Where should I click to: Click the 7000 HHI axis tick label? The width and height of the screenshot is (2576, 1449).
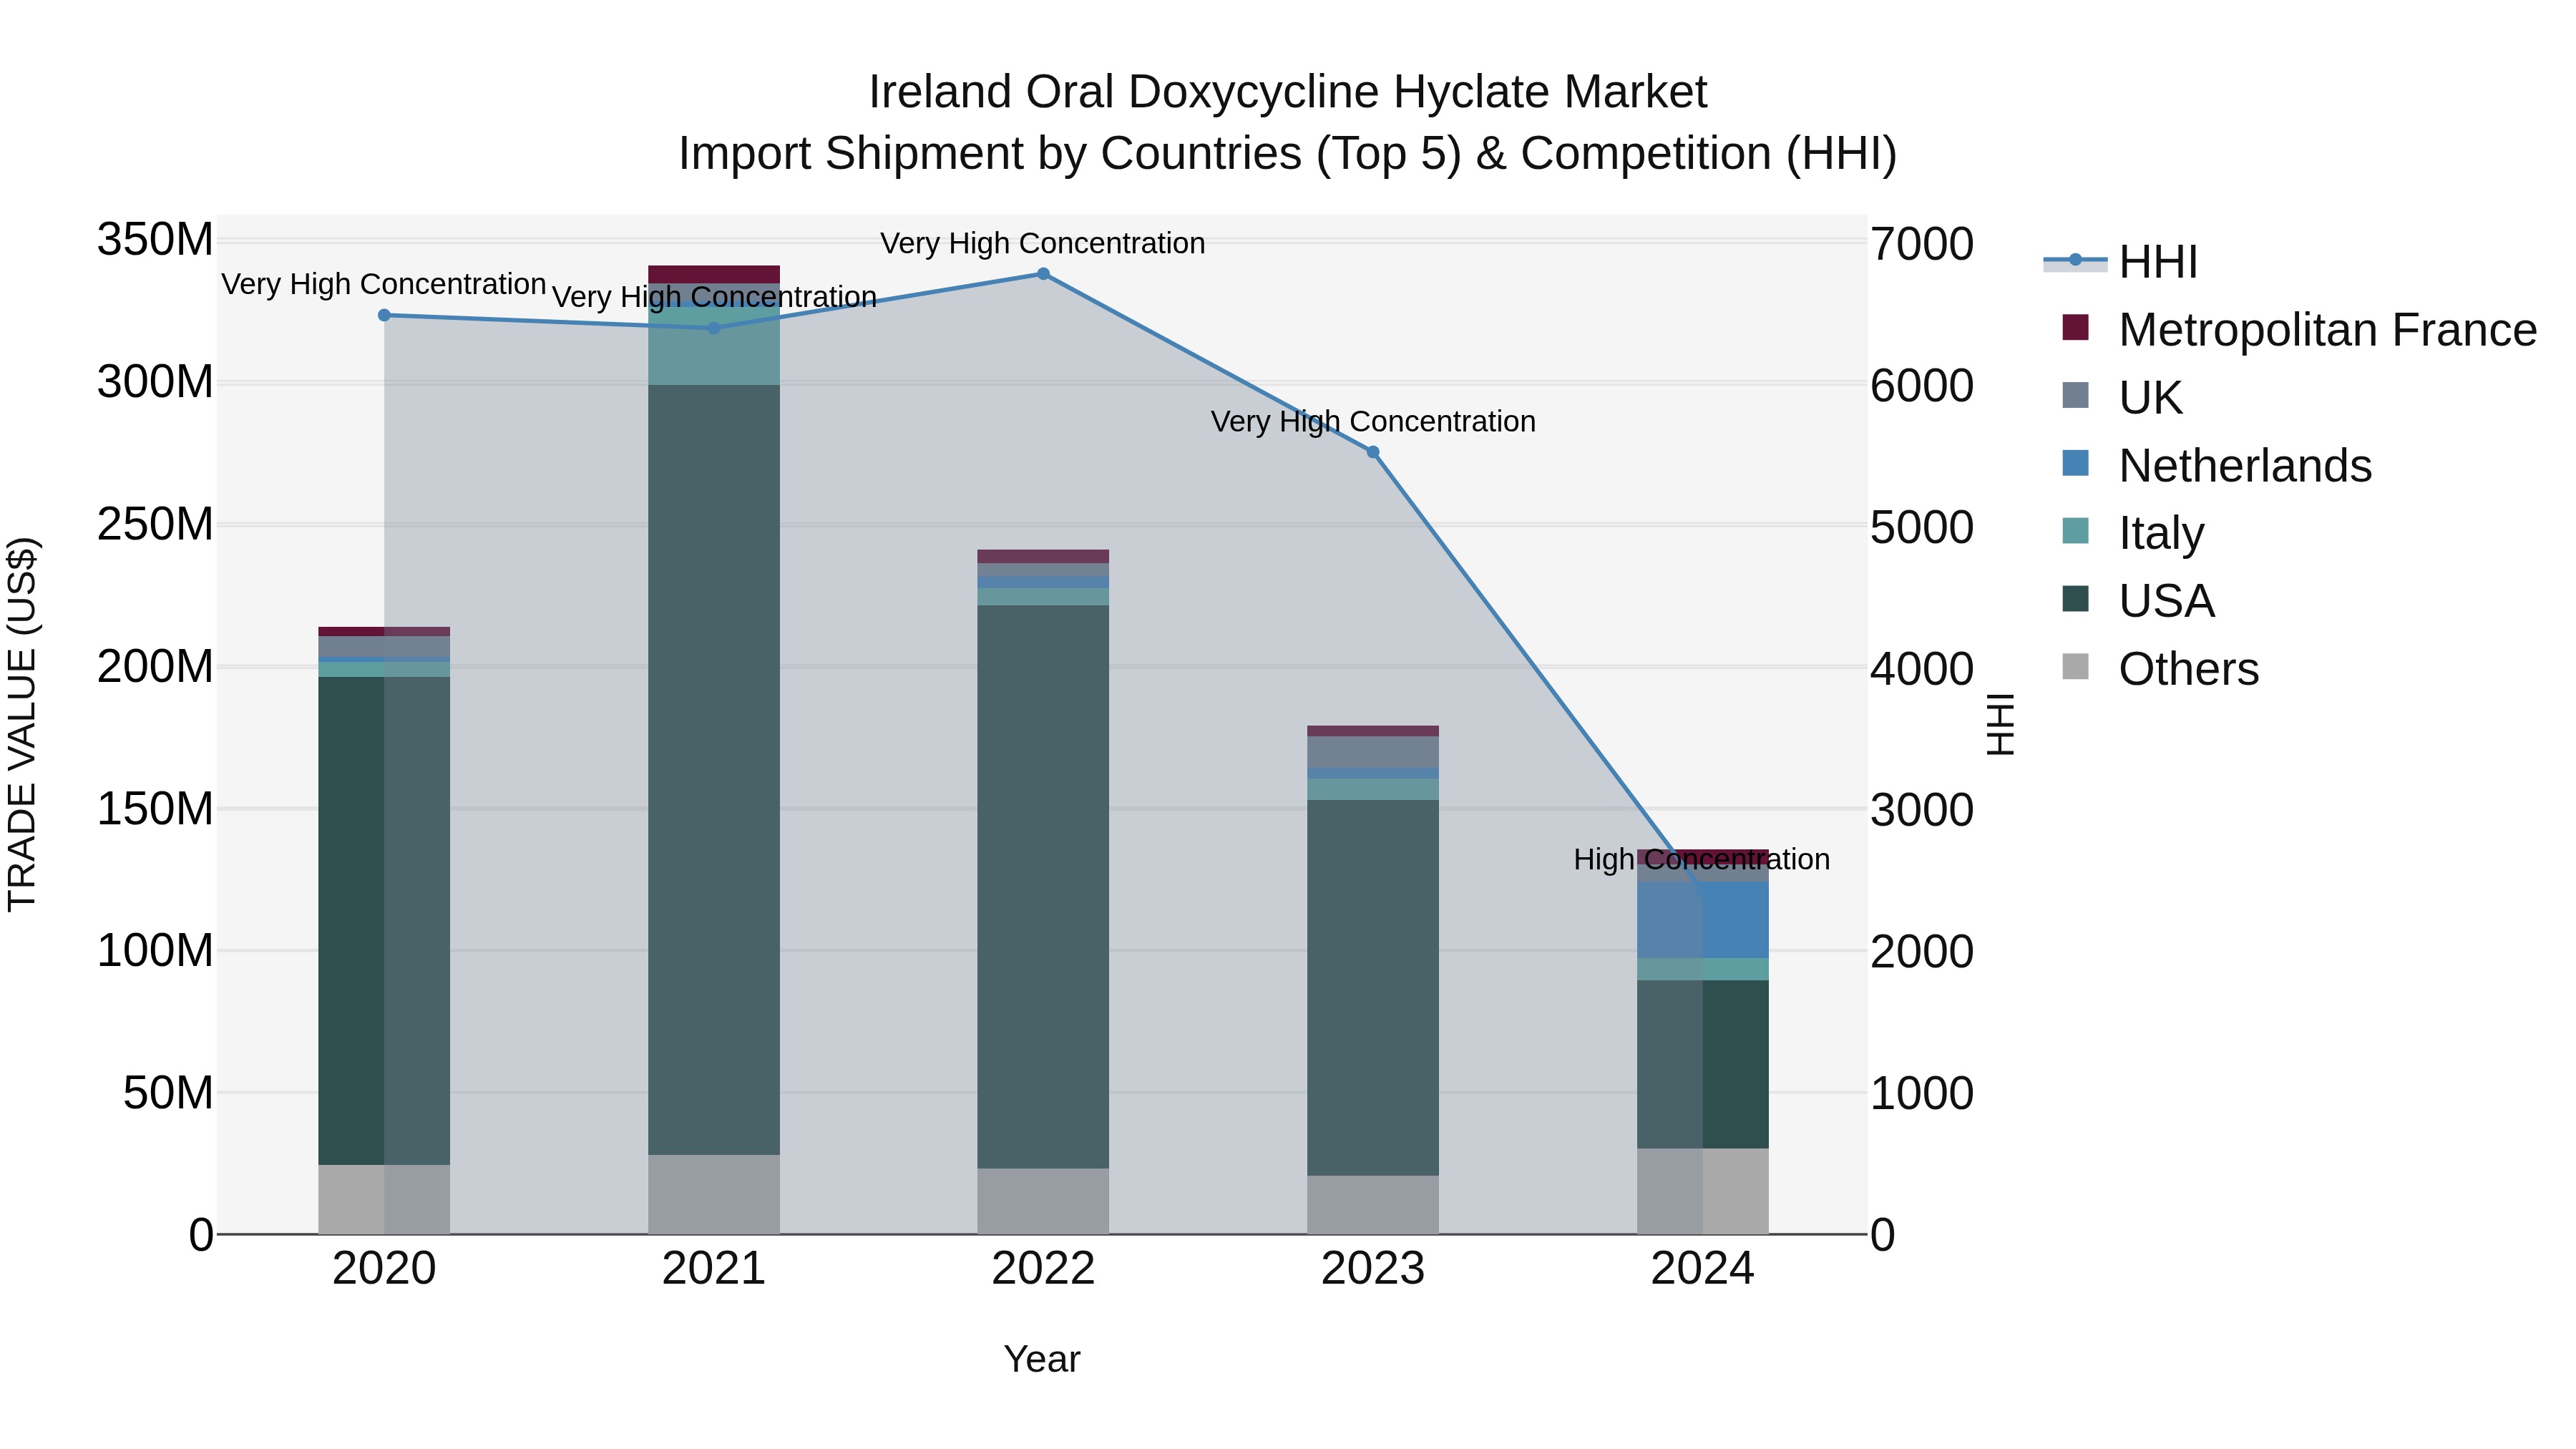(x=1922, y=244)
